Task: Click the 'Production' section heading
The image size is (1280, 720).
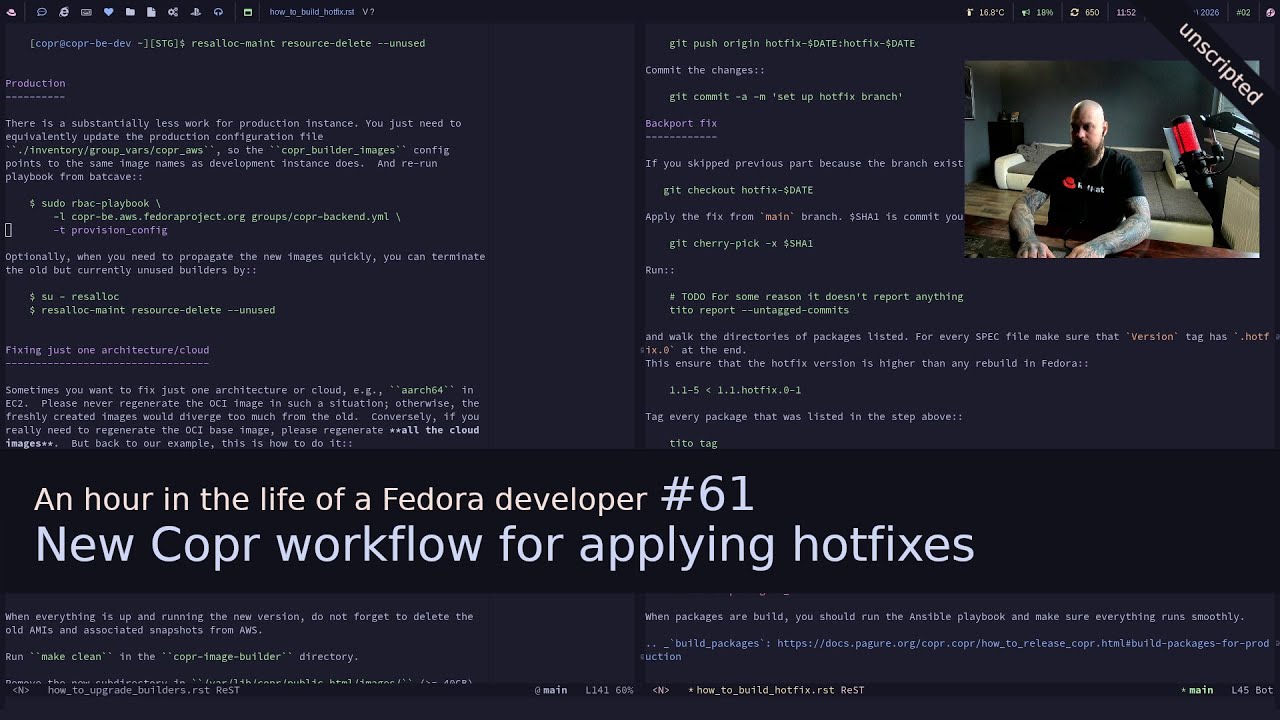Action: (35, 83)
